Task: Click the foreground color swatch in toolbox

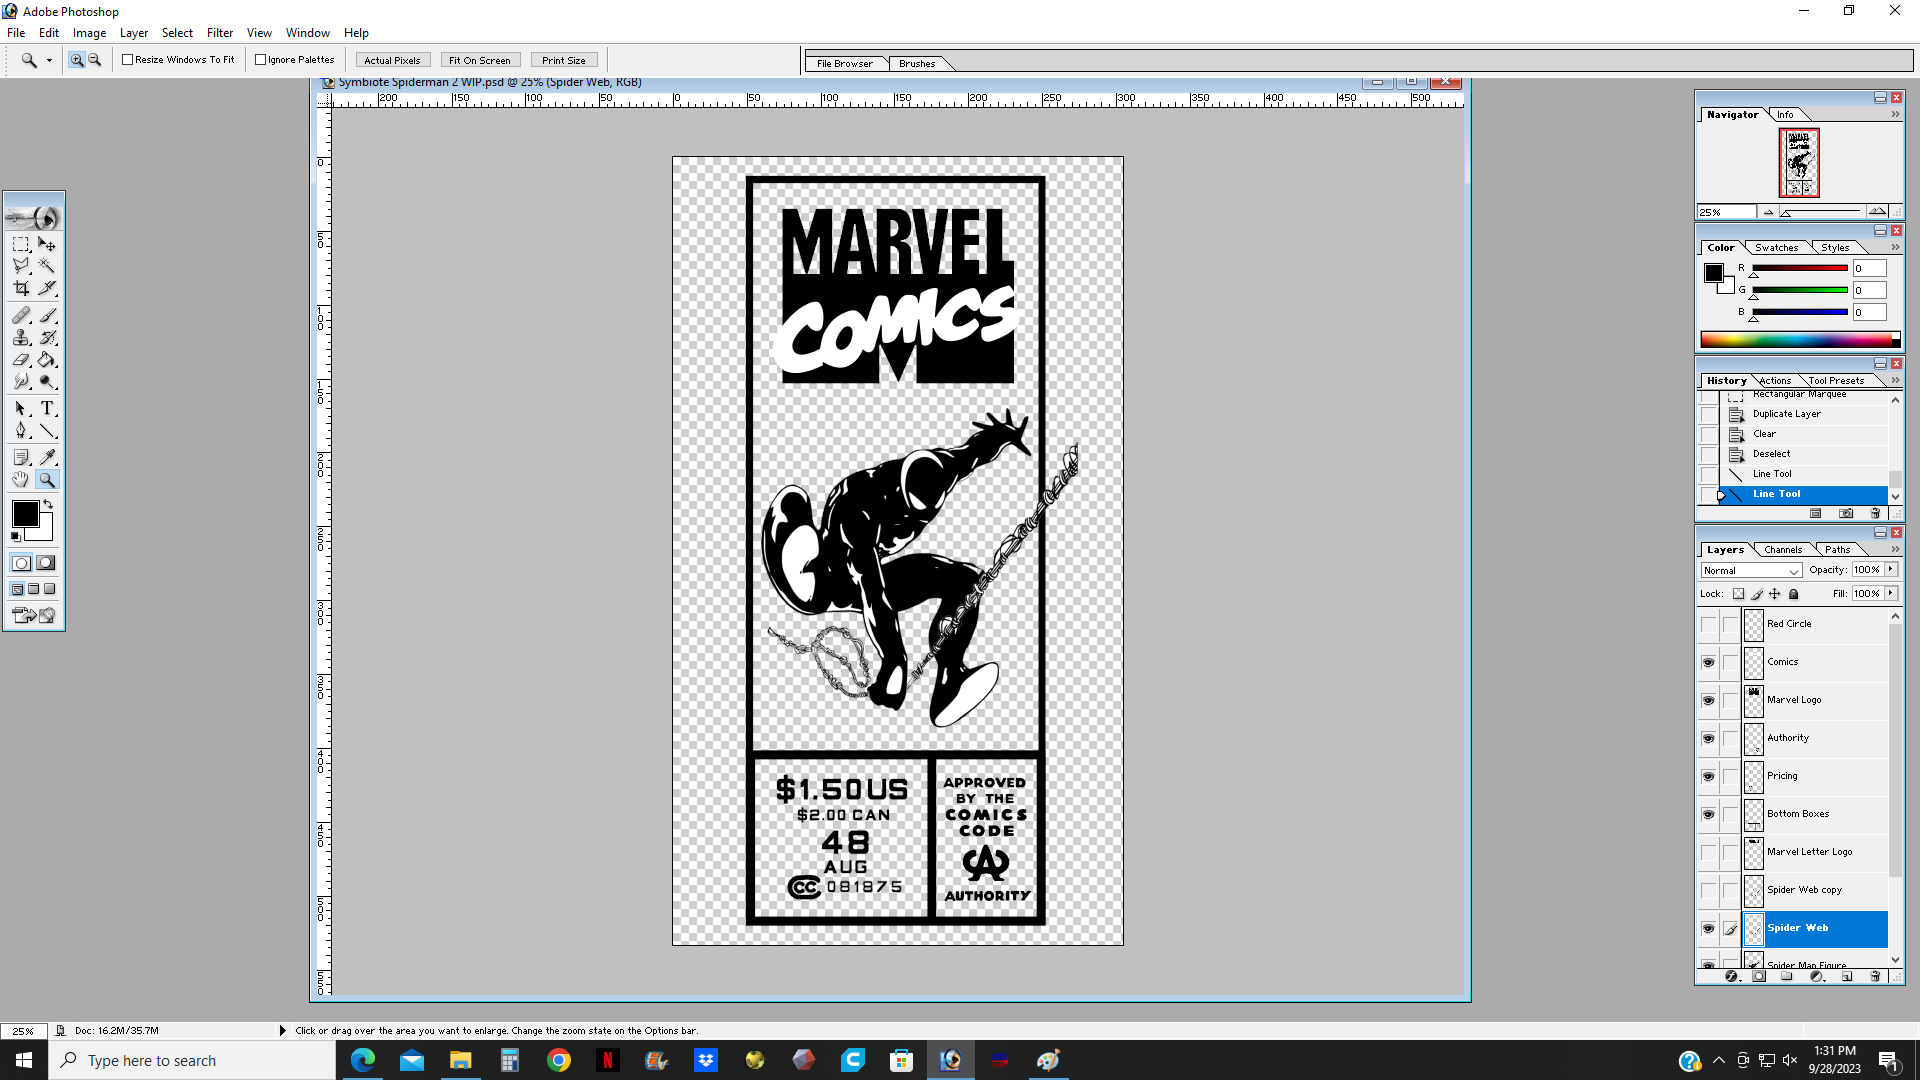Action: pos(25,514)
